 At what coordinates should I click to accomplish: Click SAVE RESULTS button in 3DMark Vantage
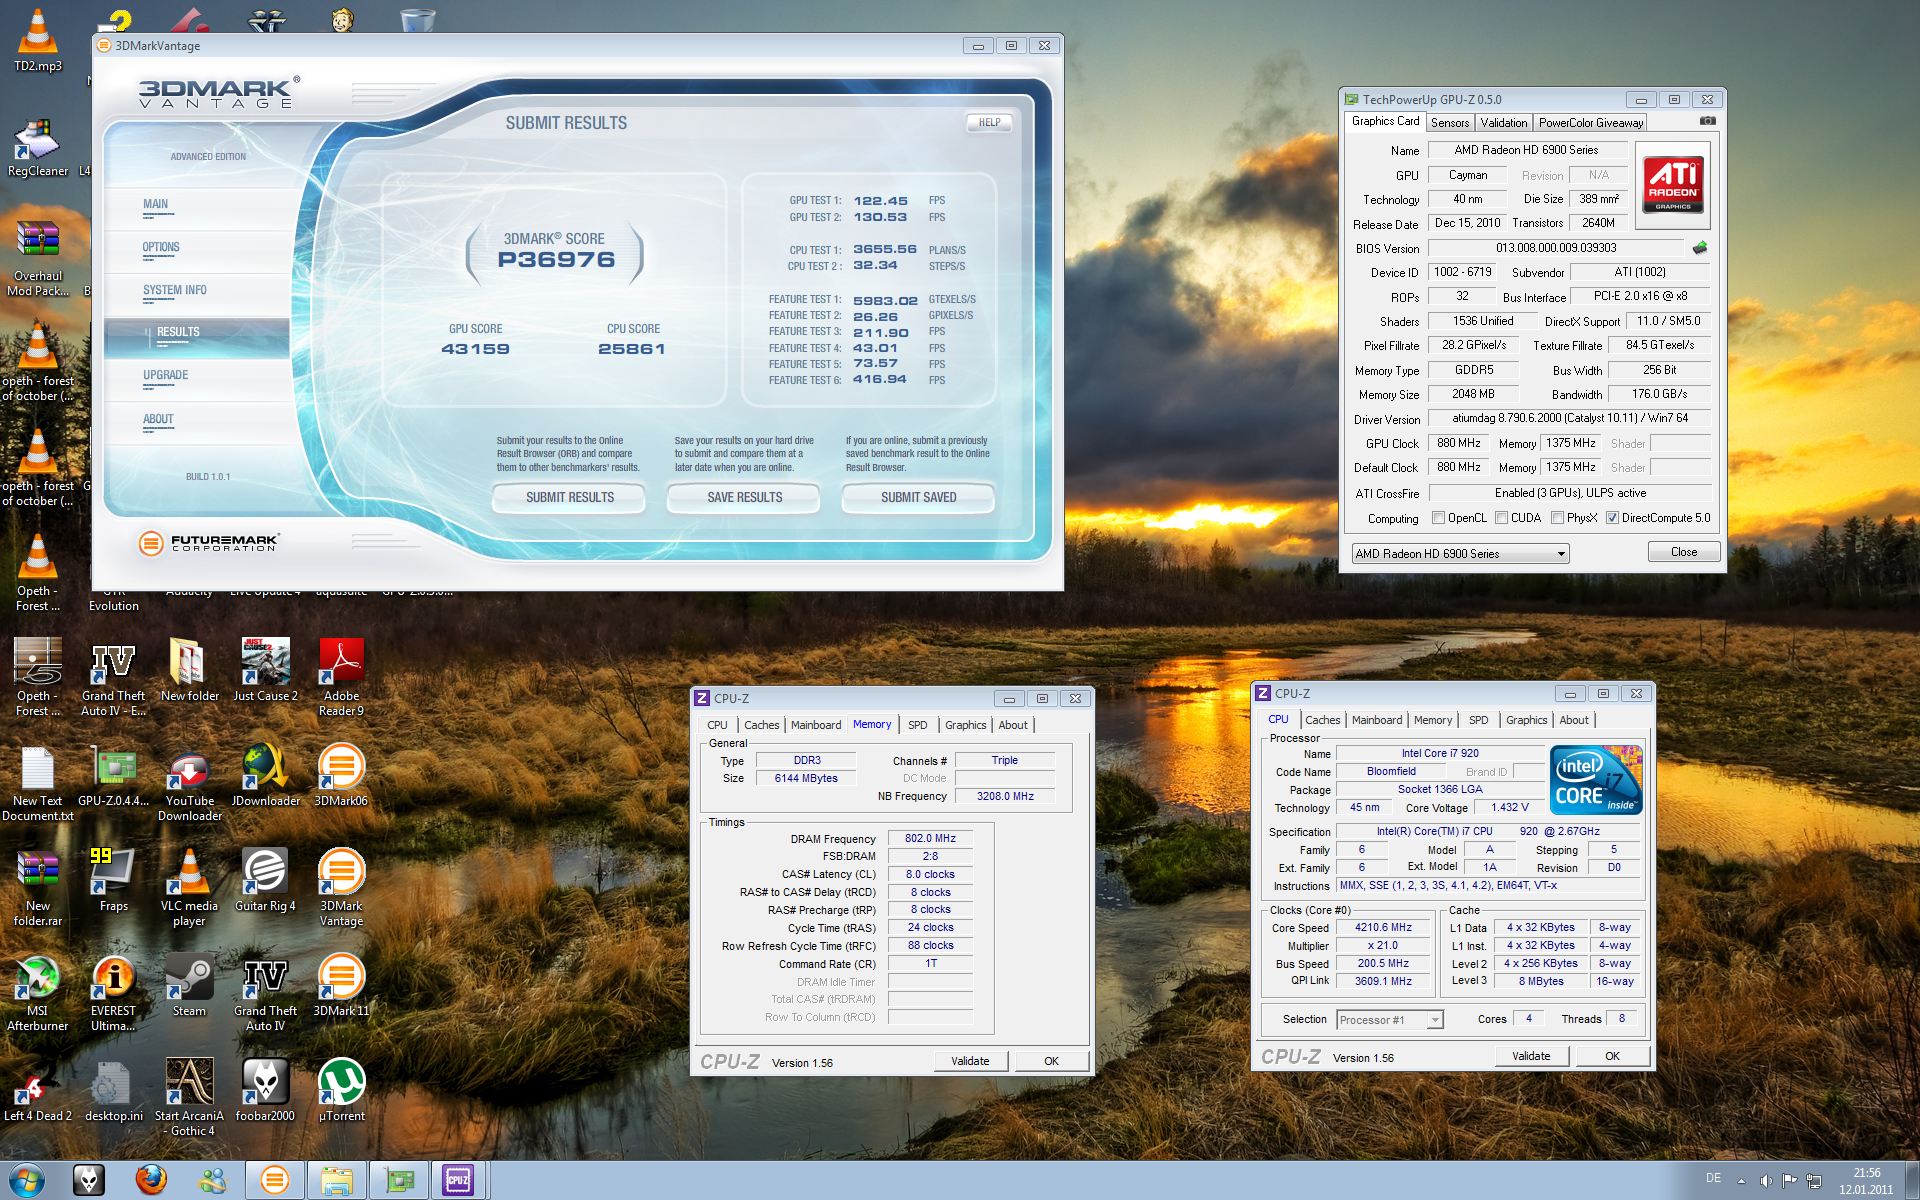[744, 497]
